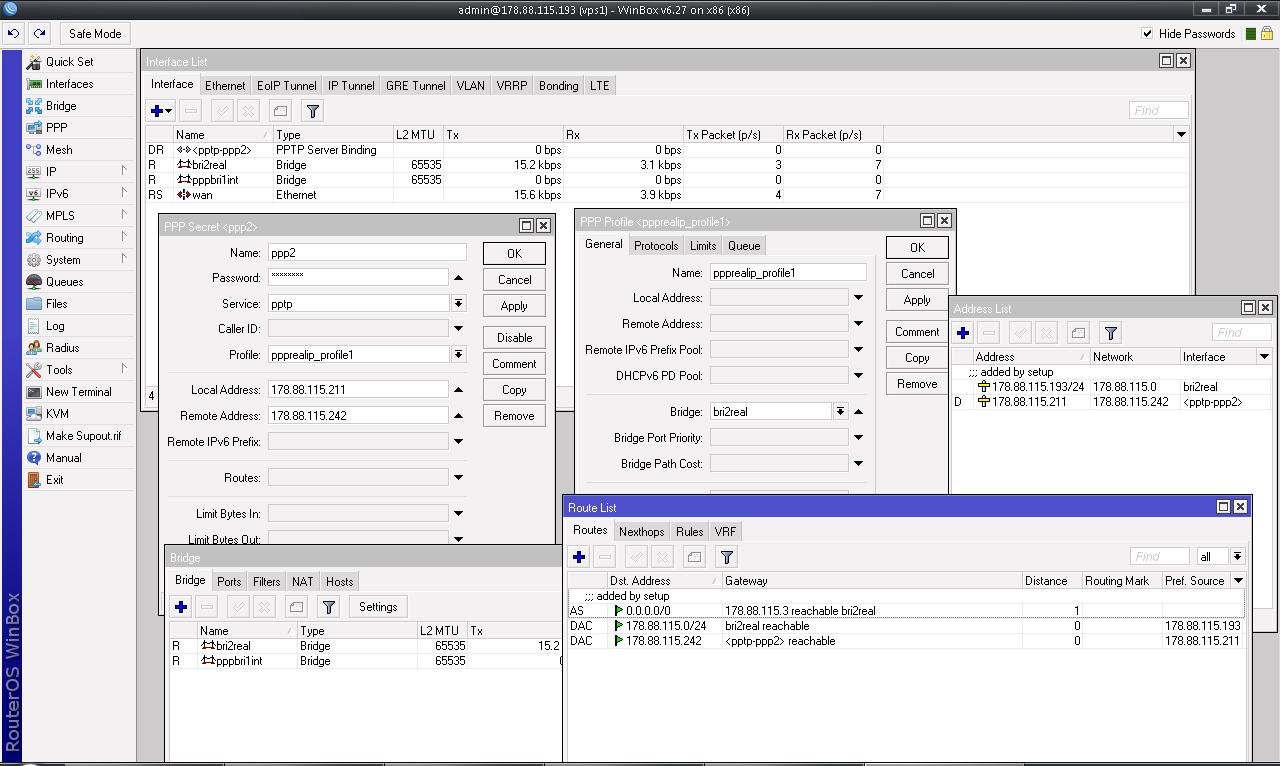Click the Remote Address field in PPP Secret
The width and height of the screenshot is (1280, 766).
click(x=358, y=415)
